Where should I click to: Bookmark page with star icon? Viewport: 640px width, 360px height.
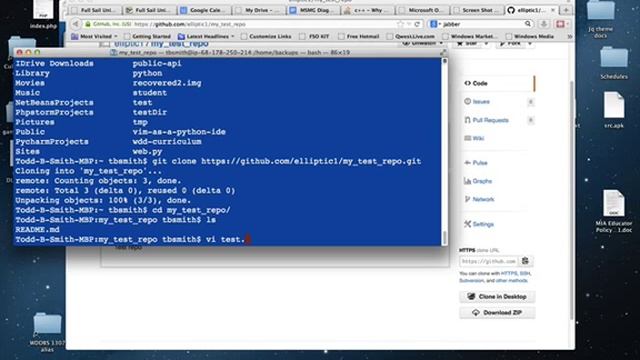point(401,24)
